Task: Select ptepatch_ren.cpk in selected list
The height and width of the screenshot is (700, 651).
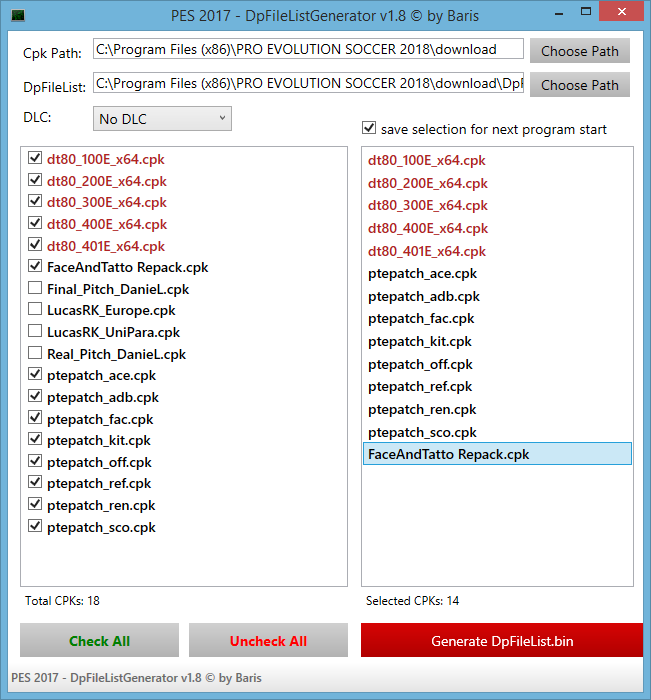Action: click(497, 409)
